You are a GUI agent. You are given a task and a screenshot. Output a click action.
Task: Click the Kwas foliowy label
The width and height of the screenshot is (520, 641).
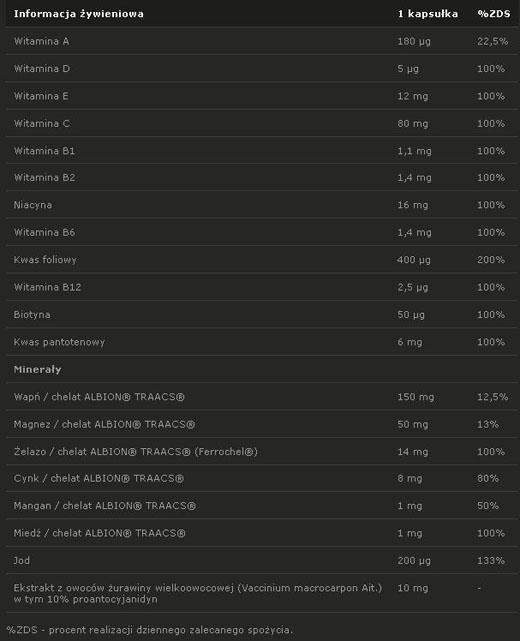coord(45,260)
